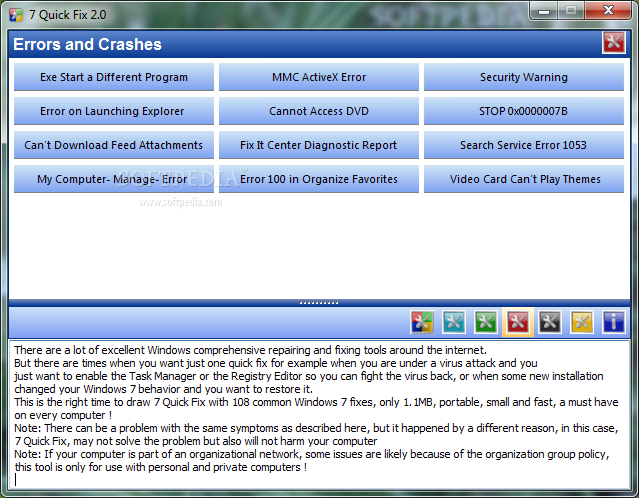Run the STOP 0x0000007B fix

(x=524, y=111)
